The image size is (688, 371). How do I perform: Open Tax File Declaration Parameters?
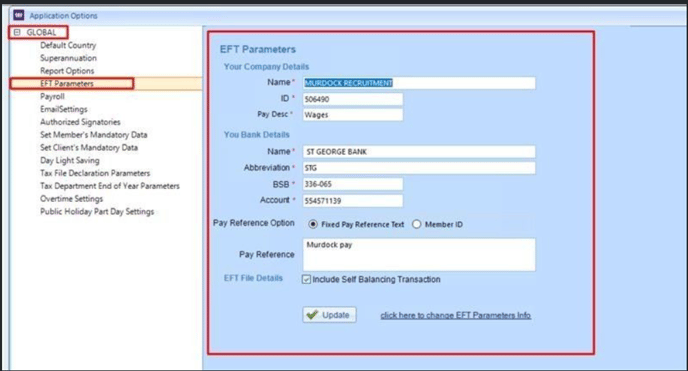tap(95, 173)
